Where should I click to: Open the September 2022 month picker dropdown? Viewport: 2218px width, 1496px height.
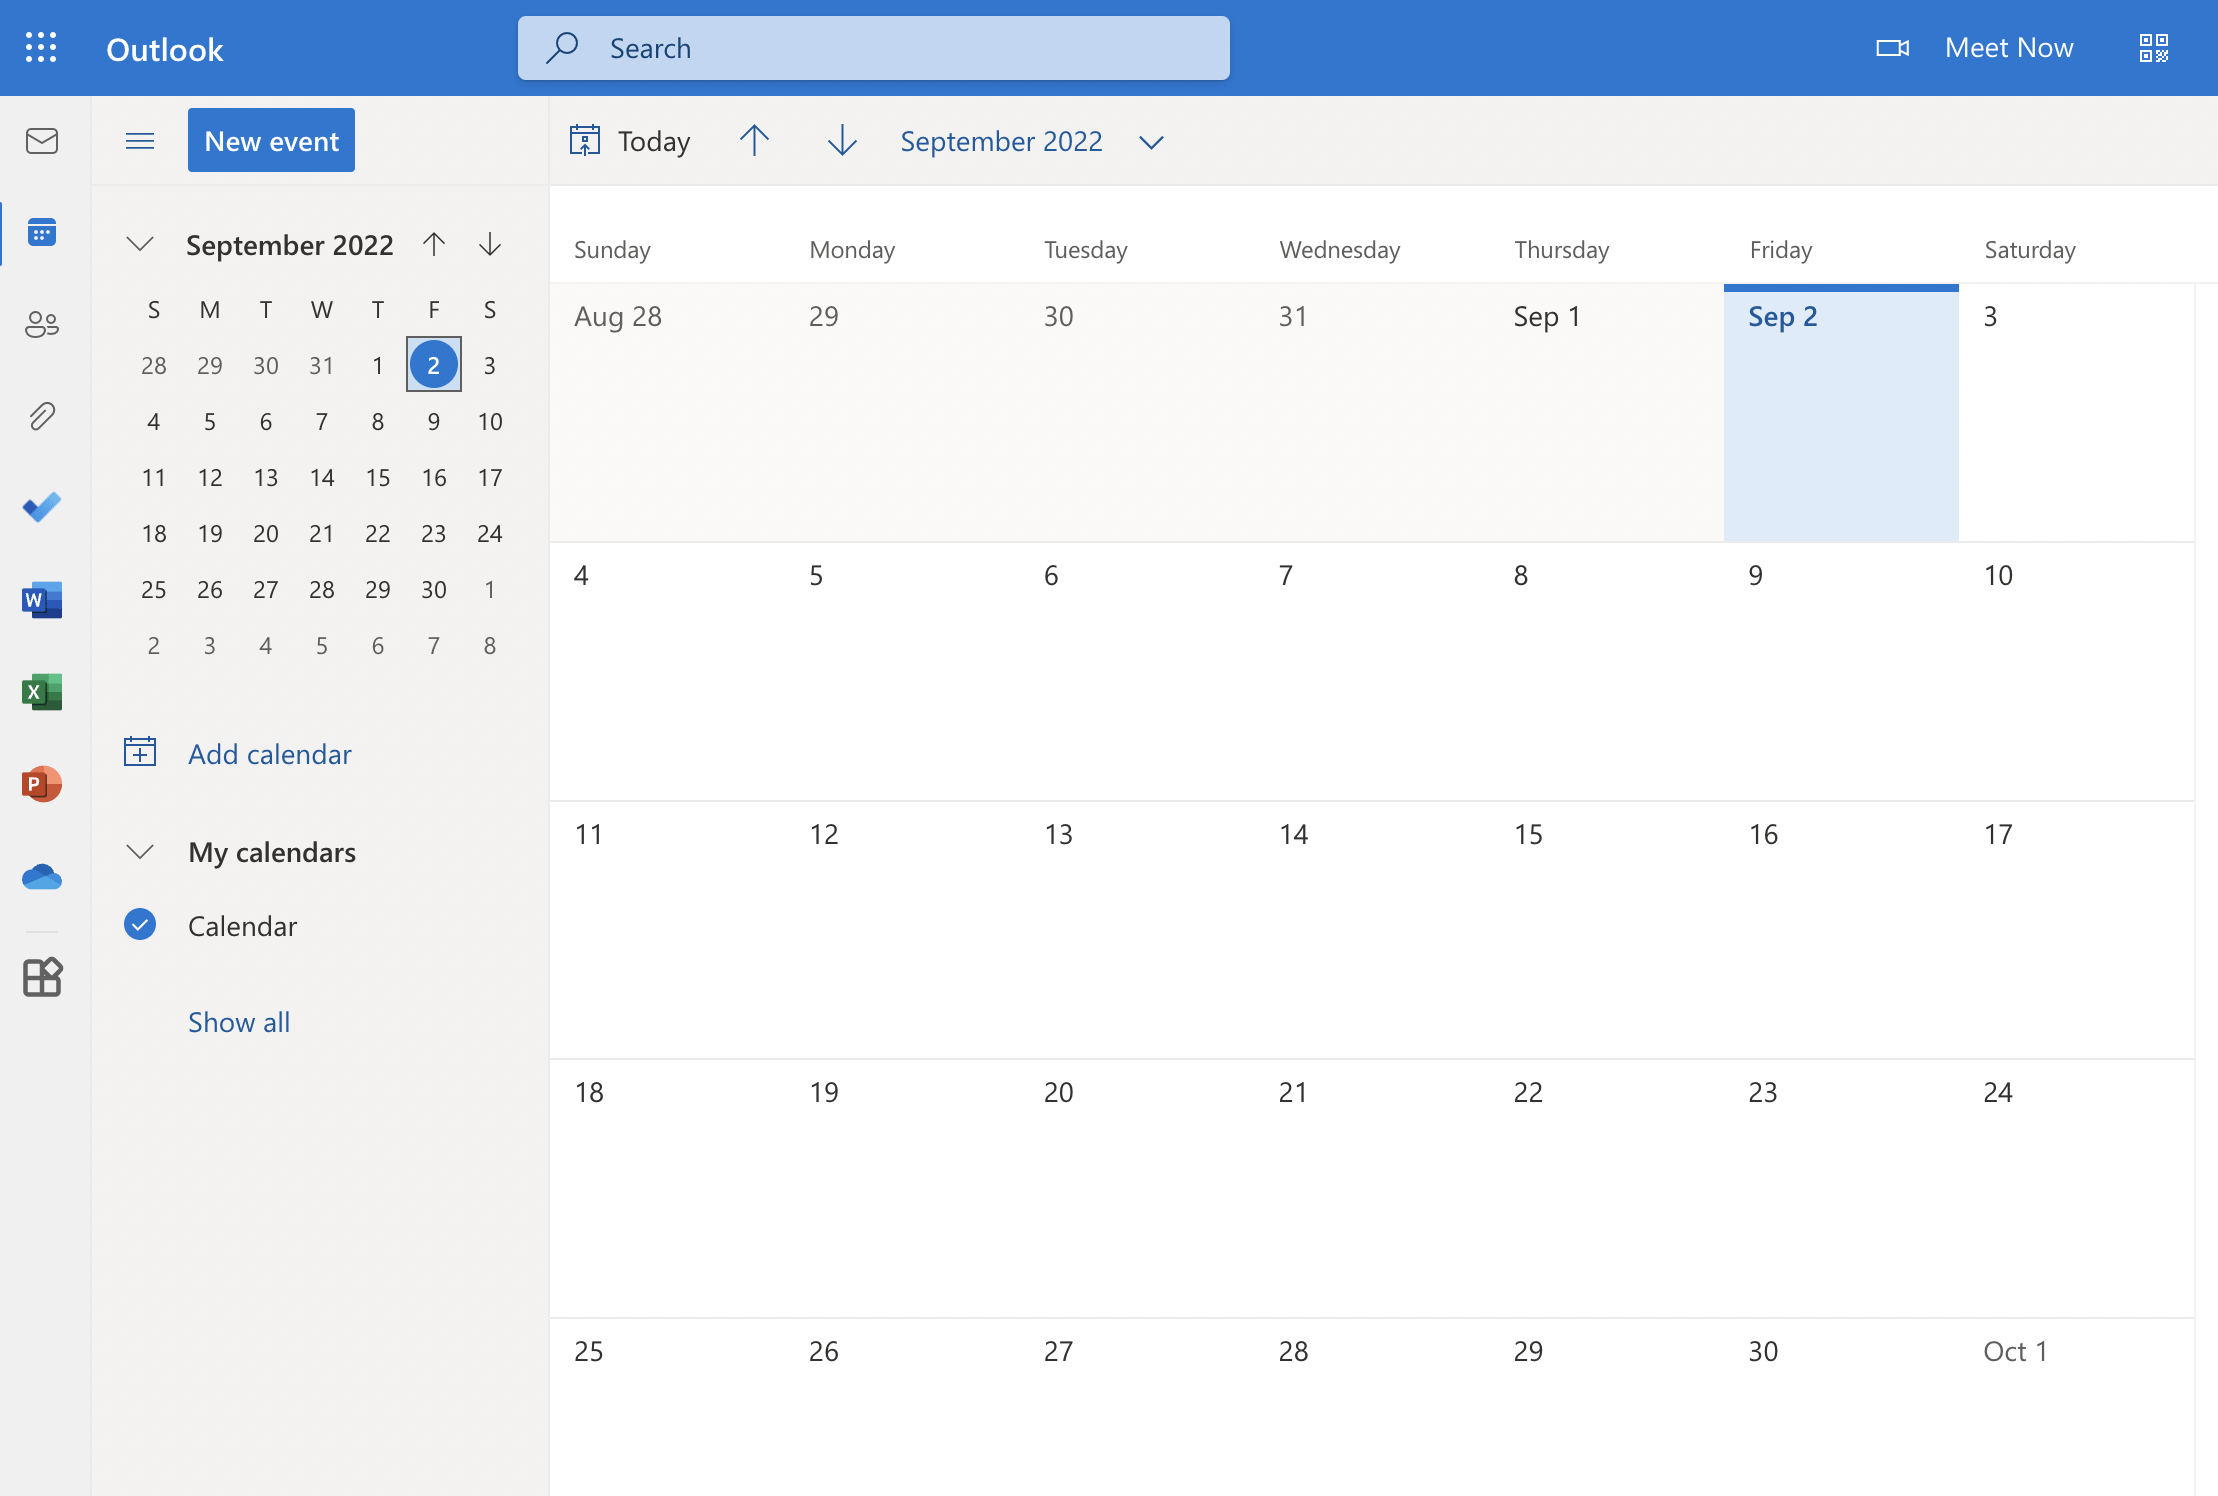point(1151,142)
